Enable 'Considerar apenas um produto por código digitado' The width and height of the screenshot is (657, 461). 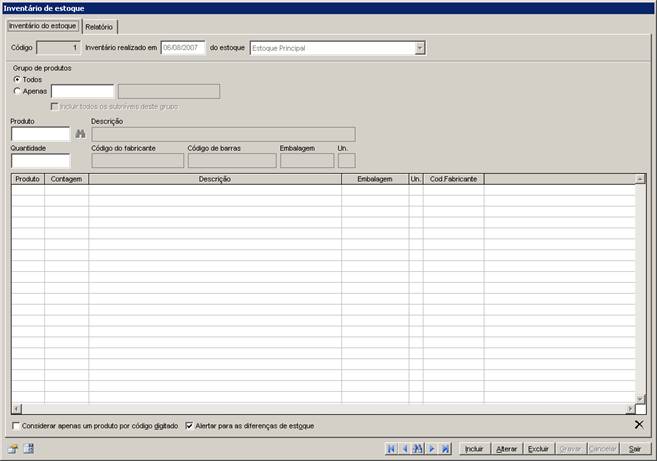(16, 426)
